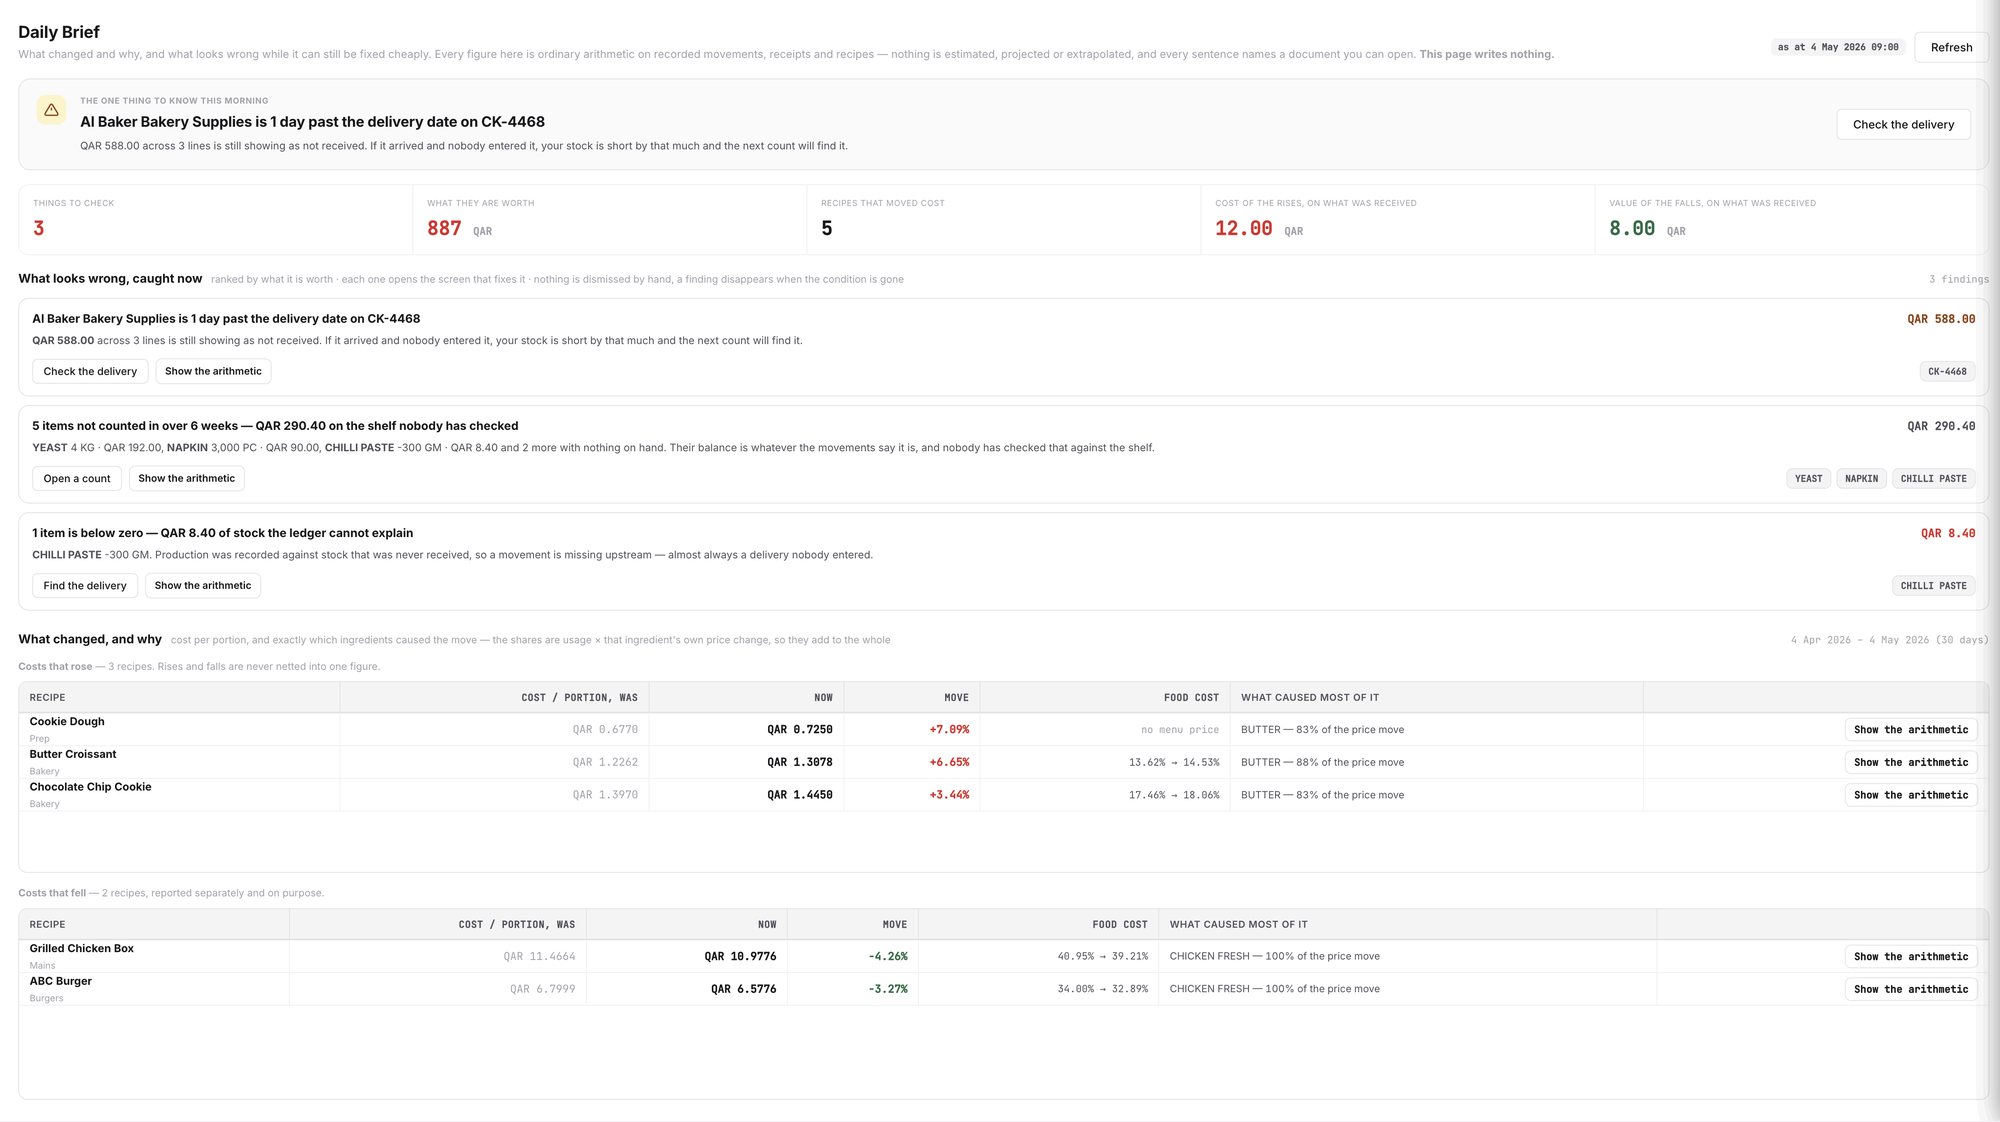Click the as-at date timestamp label
This screenshot has width=2000, height=1122.
pos(1838,47)
